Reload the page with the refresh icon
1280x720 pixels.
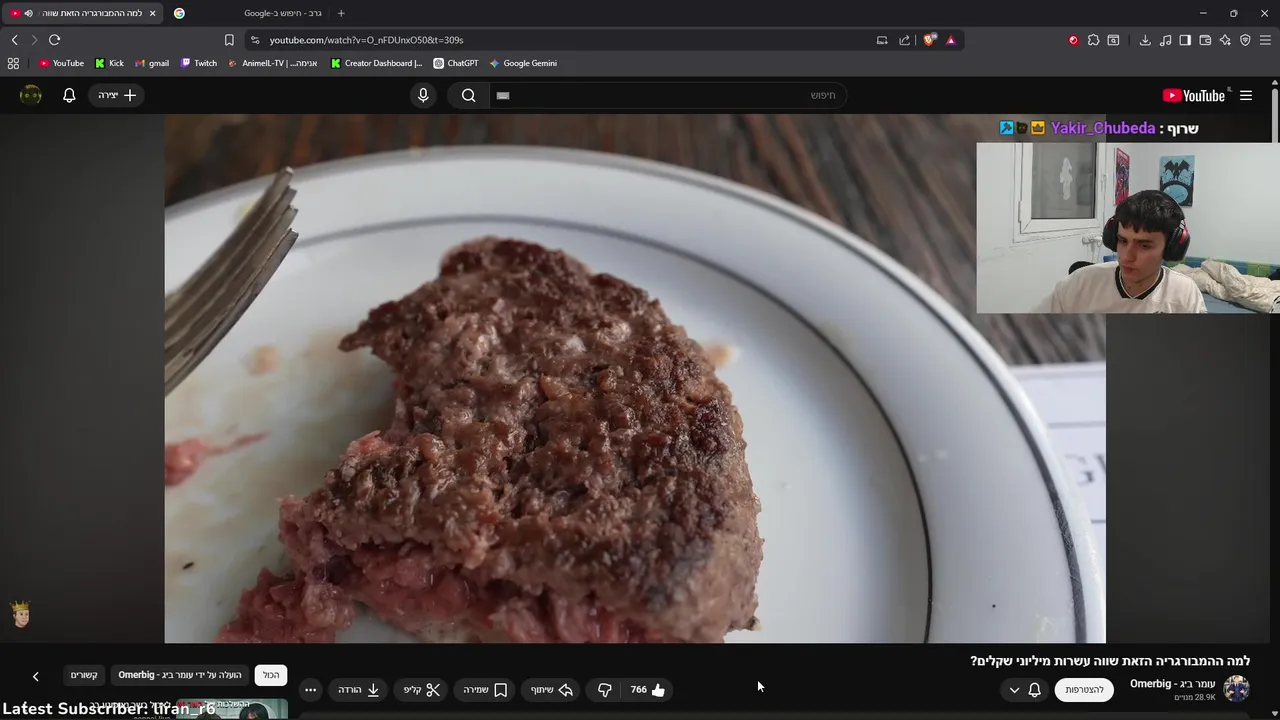tap(54, 40)
